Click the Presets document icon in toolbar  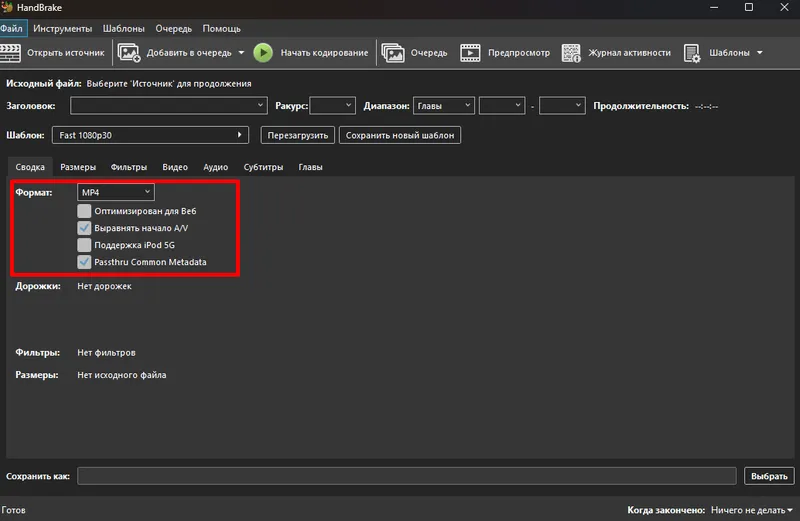click(x=692, y=53)
